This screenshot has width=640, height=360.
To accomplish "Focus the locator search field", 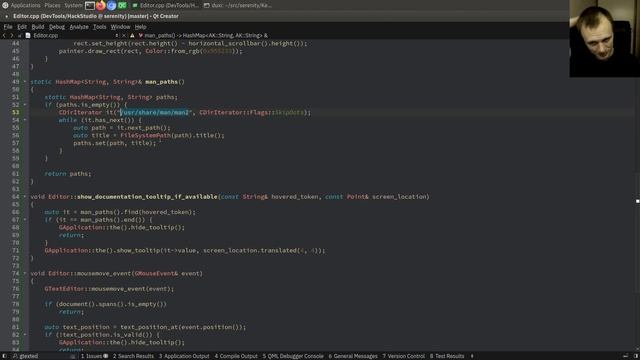I will point(43,356).
